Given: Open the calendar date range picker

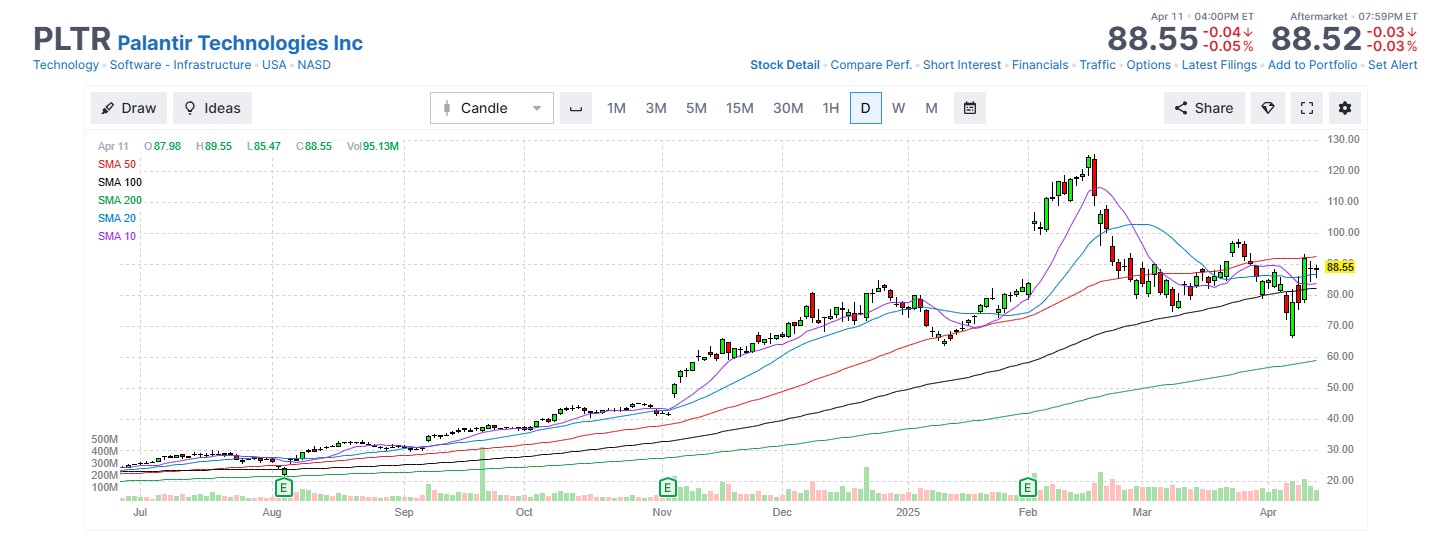Looking at the screenshot, I should (970, 108).
